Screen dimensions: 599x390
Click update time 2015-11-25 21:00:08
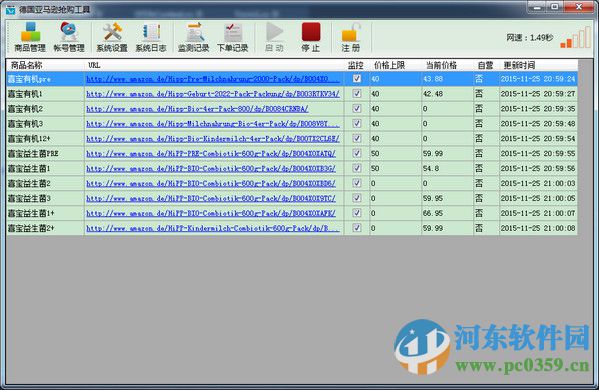point(538,228)
